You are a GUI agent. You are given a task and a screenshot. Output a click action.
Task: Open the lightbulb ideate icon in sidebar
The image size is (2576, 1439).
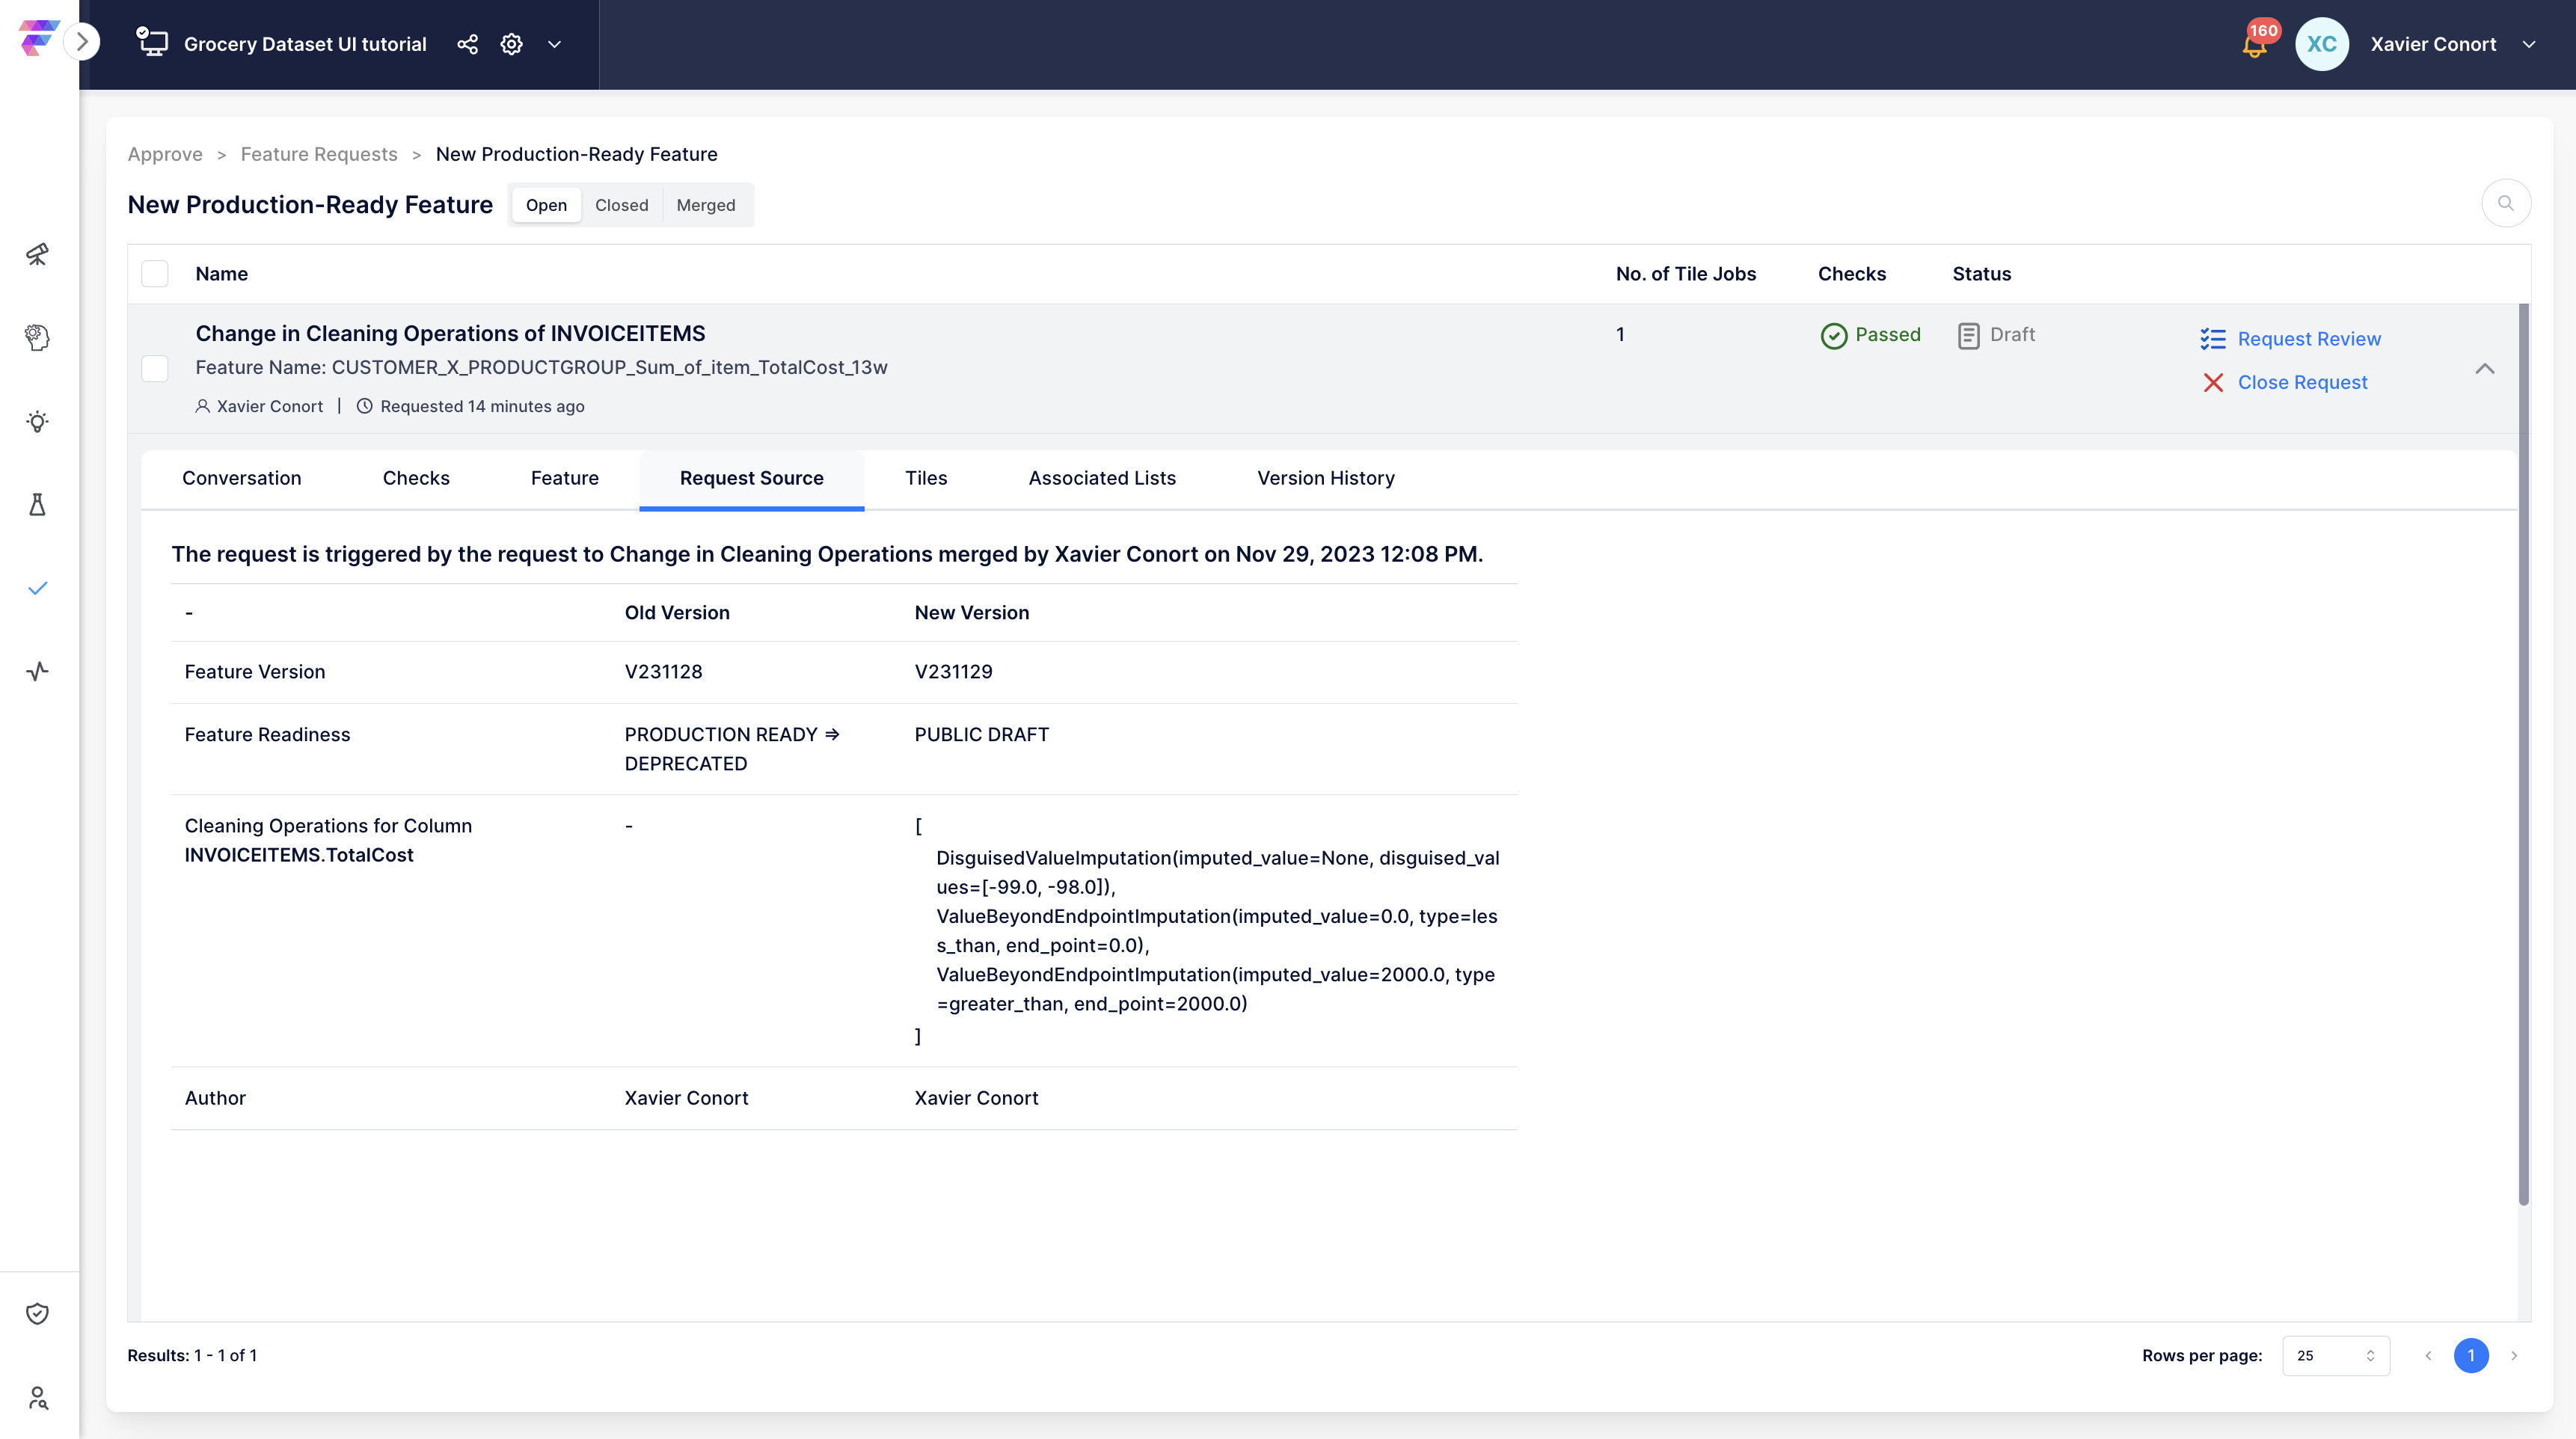point(37,421)
